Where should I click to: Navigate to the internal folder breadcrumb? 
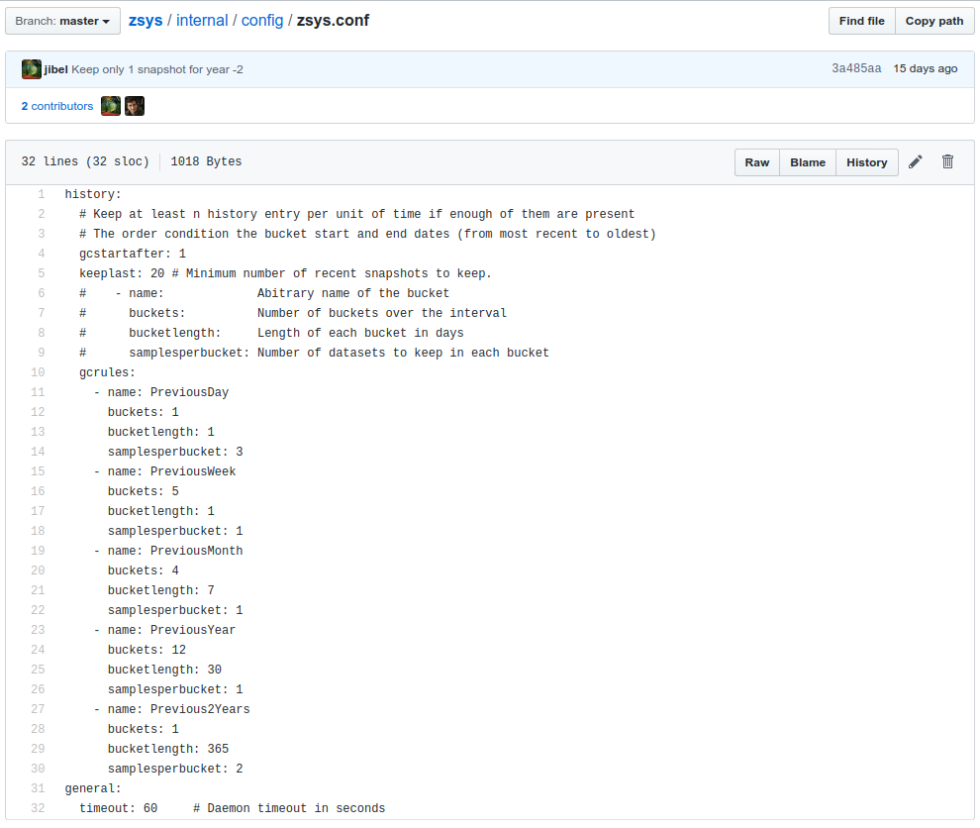[x=202, y=19]
